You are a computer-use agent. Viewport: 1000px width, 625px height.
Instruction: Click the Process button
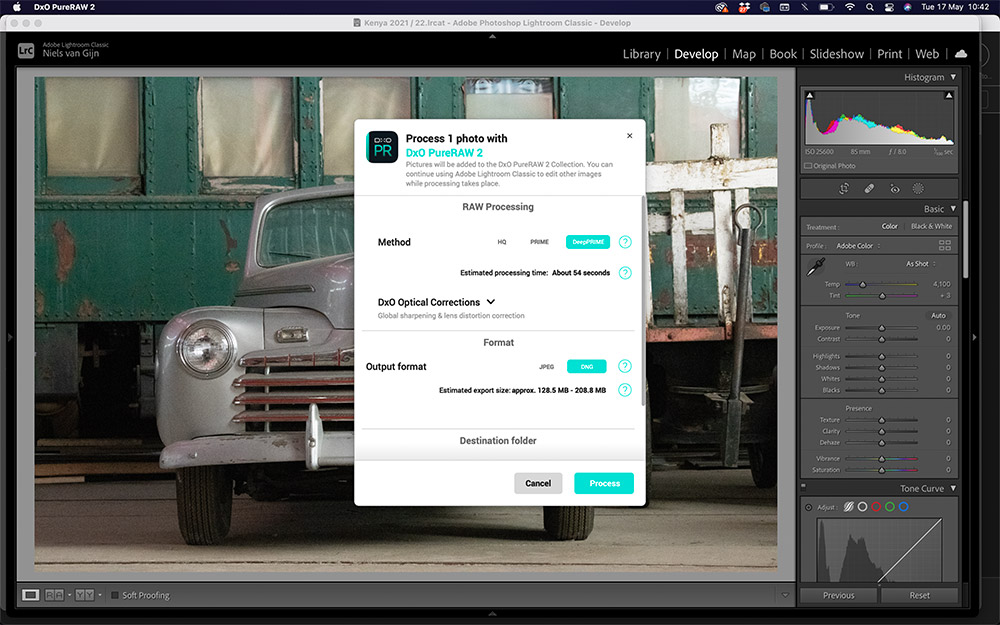click(604, 483)
